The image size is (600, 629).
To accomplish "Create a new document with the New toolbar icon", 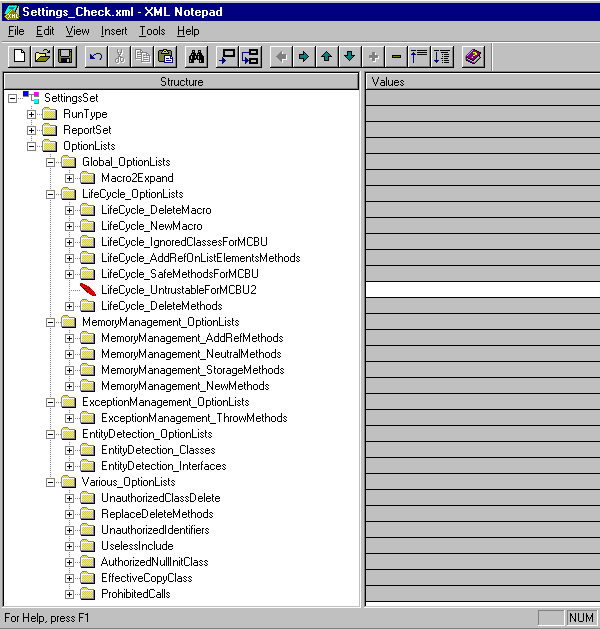I will coord(19,57).
